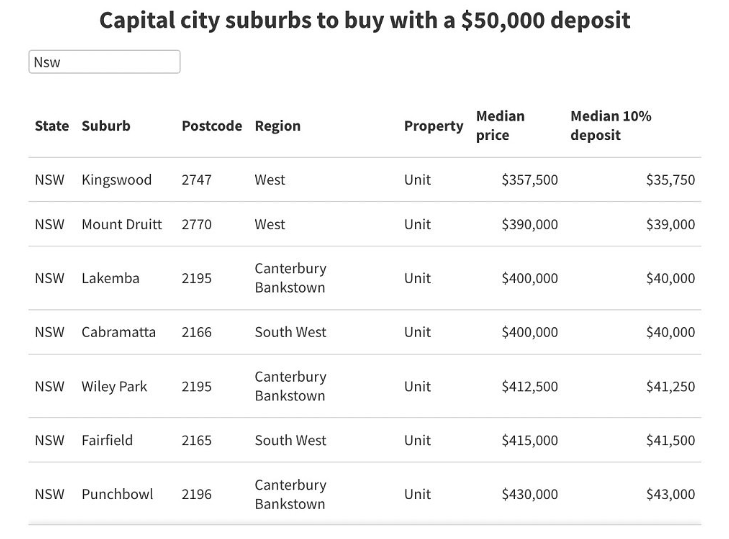Sort table by State column header
The height and width of the screenshot is (539, 729).
(52, 126)
